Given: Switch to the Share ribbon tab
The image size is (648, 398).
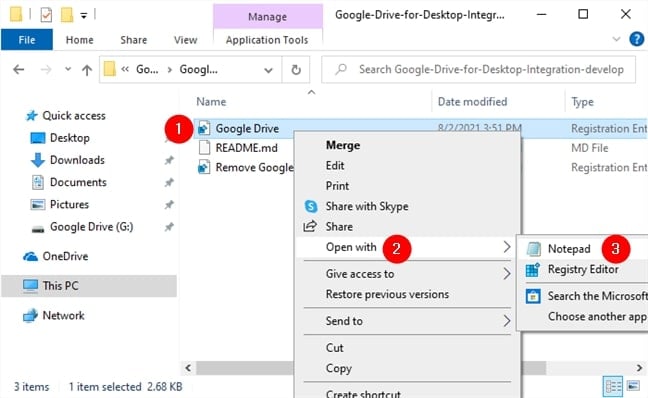Looking at the screenshot, I should point(133,40).
